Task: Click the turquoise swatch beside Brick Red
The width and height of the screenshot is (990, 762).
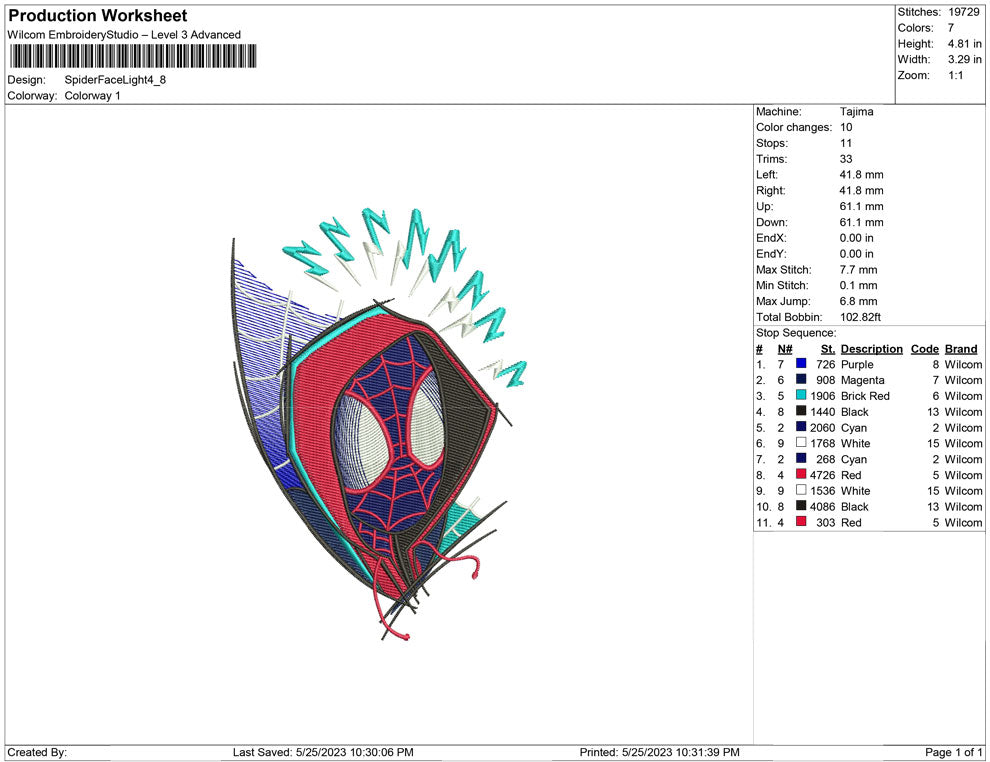Action: tap(801, 395)
